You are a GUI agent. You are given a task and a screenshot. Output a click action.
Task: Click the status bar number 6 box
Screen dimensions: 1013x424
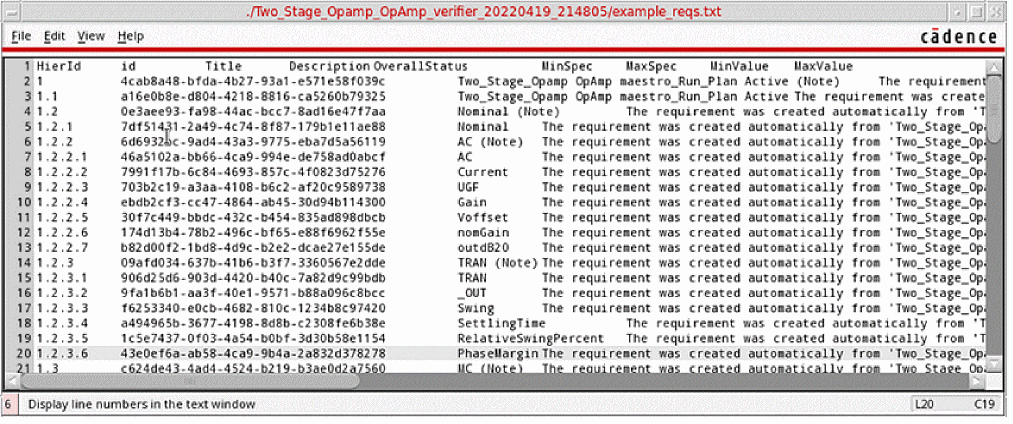click(9, 405)
